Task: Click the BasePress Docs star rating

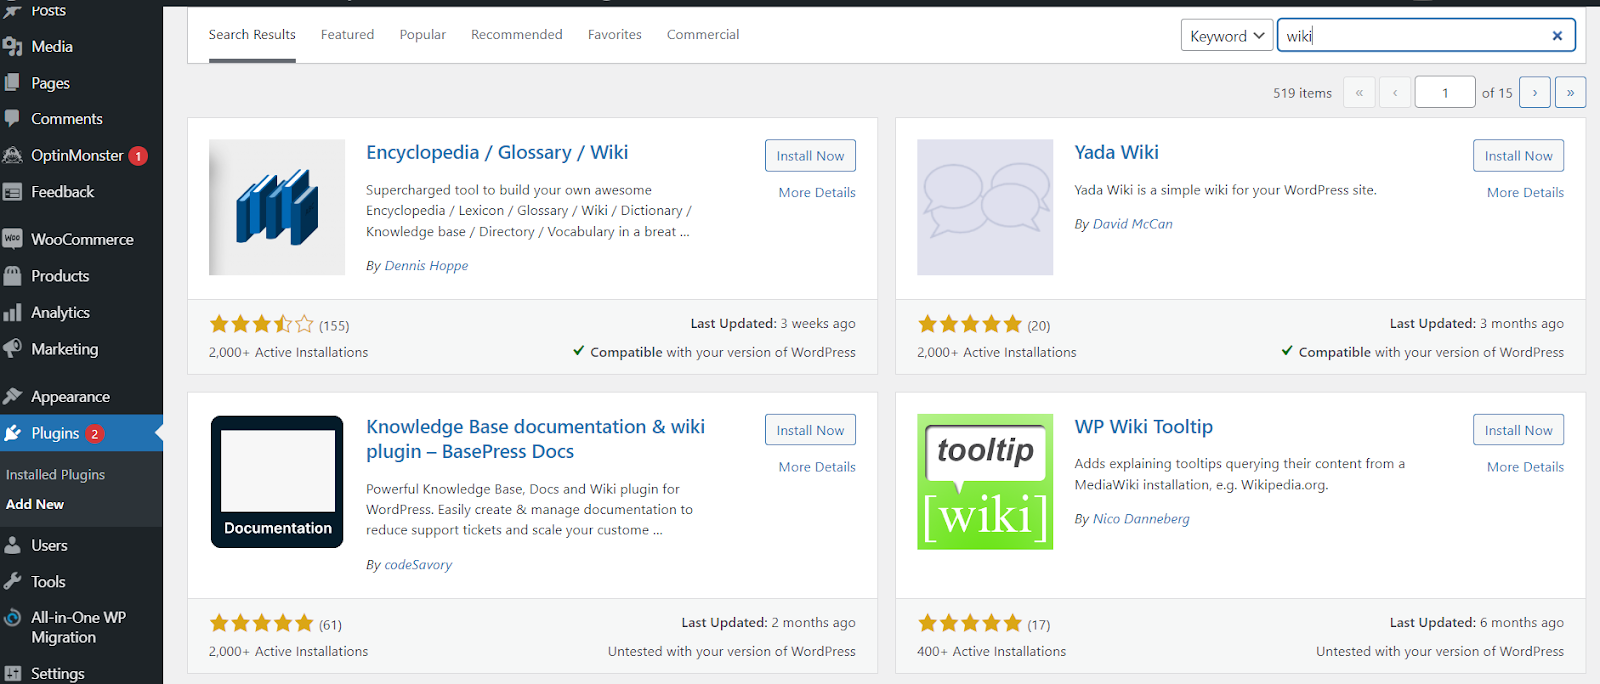Action: (261, 623)
